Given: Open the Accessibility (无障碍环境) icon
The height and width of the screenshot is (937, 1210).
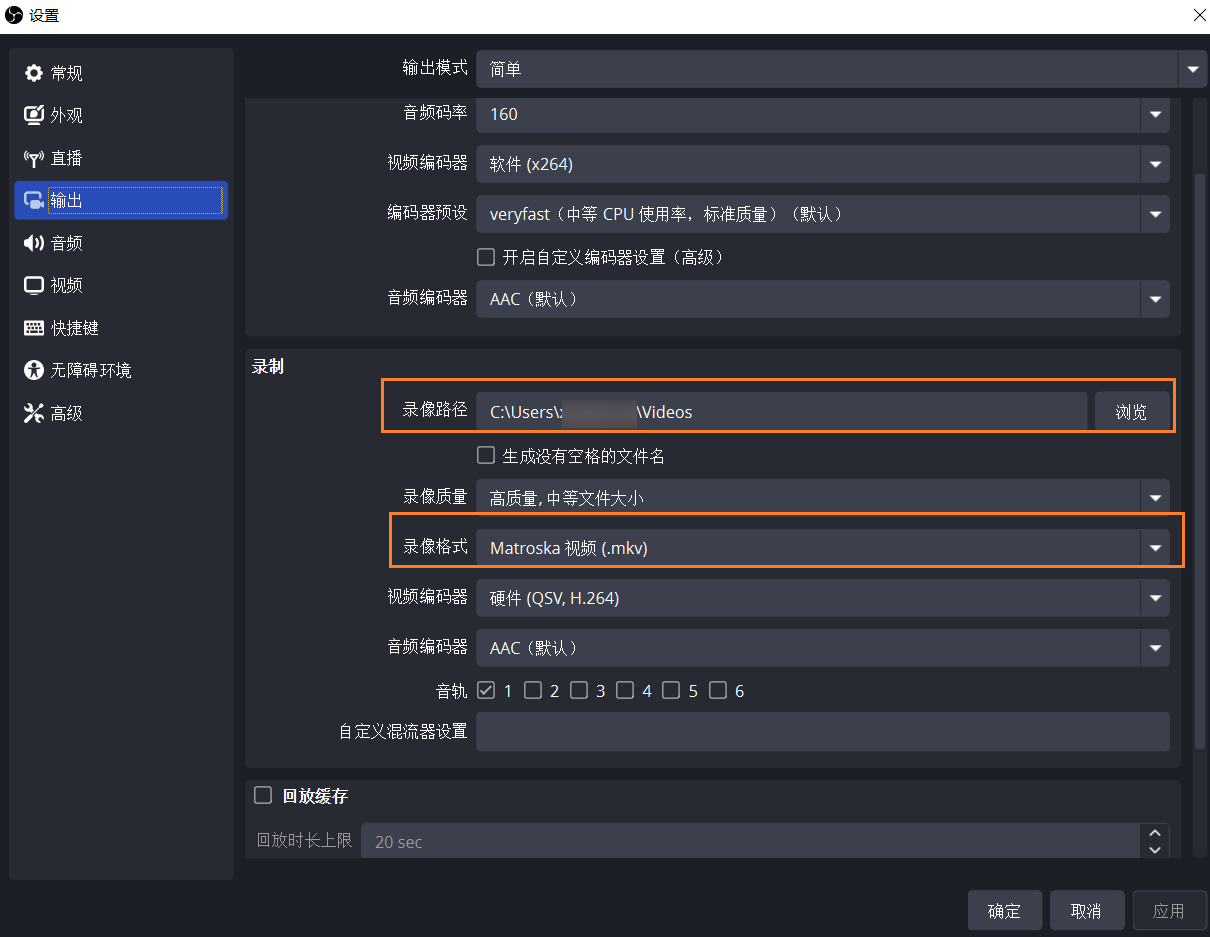Looking at the screenshot, I should pyautogui.click(x=34, y=370).
